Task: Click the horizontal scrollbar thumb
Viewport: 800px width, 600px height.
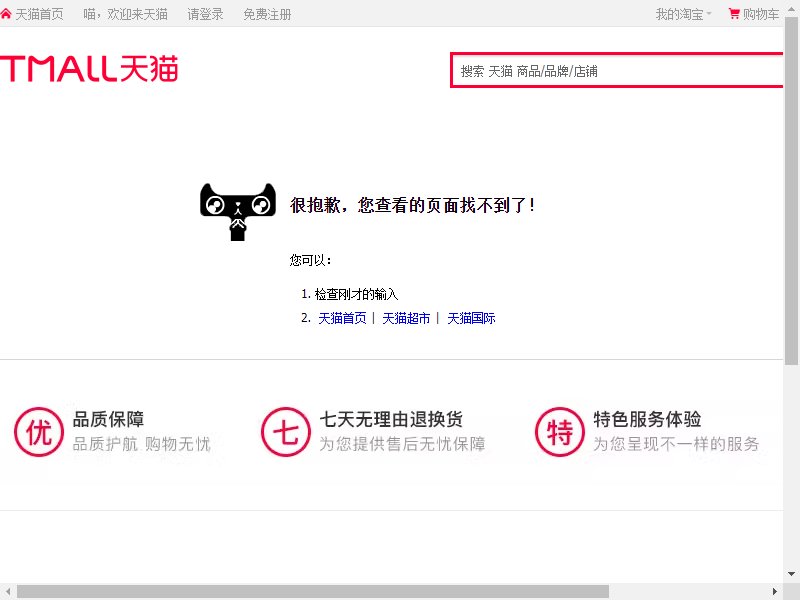Action: [x=313, y=592]
